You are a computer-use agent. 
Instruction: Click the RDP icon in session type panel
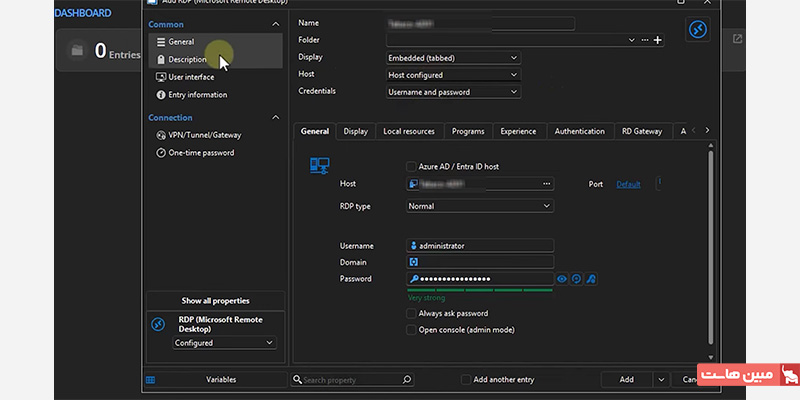tap(158, 324)
